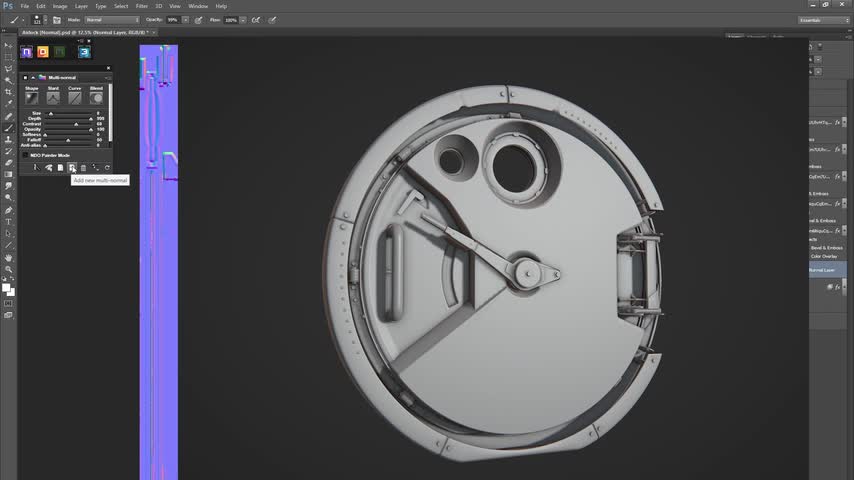This screenshot has width=854, height=480.
Task: Collapse the Multi-normal section arrow
Action: [x=33, y=78]
